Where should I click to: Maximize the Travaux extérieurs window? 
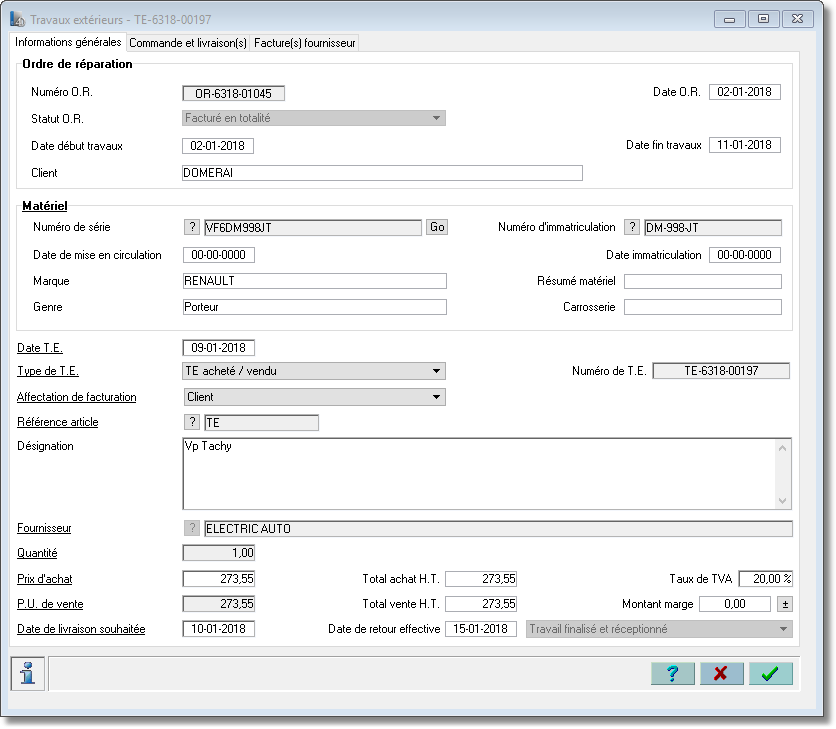coord(763,19)
